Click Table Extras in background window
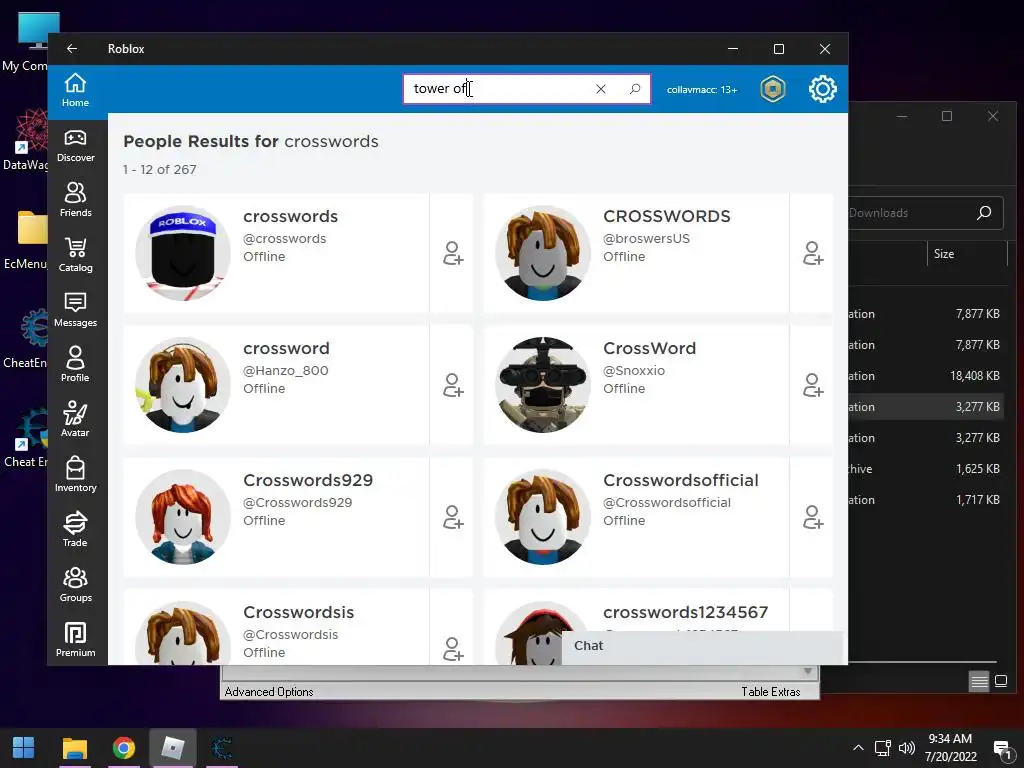1024x768 pixels. (771, 692)
